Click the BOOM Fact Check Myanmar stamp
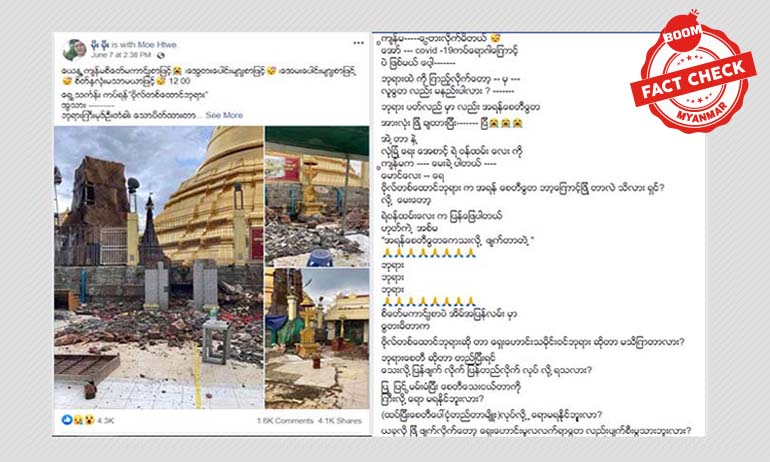The width and height of the screenshot is (770, 462). [x=693, y=73]
